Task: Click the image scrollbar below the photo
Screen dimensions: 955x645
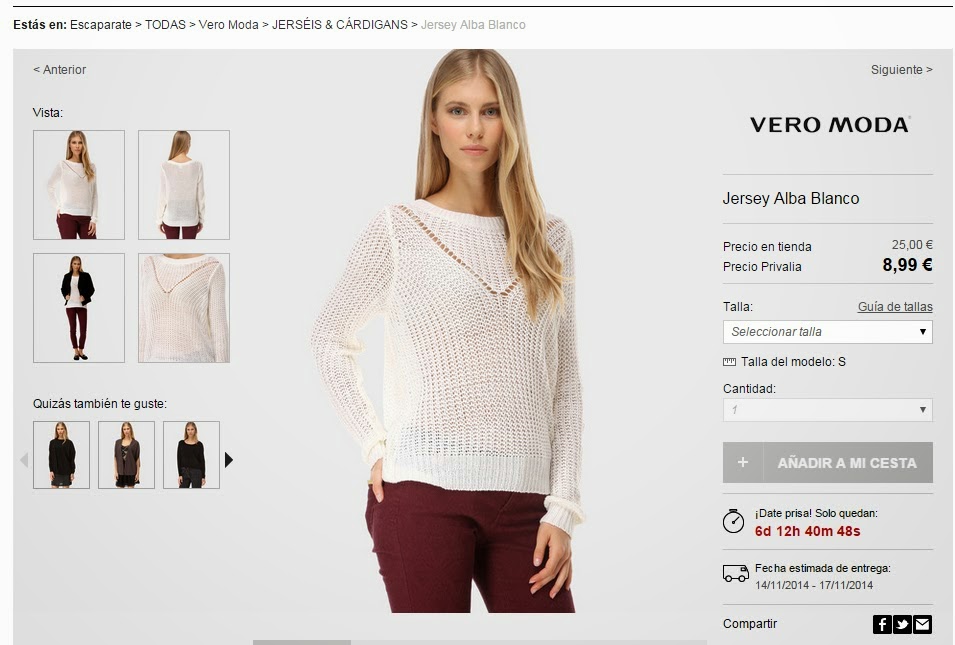Action: [479, 642]
